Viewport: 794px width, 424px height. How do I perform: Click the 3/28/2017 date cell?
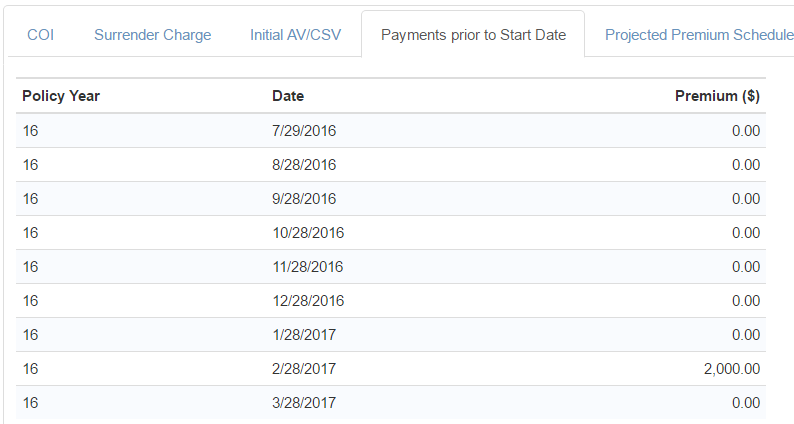pyautogui.click(x=304, y=402)
